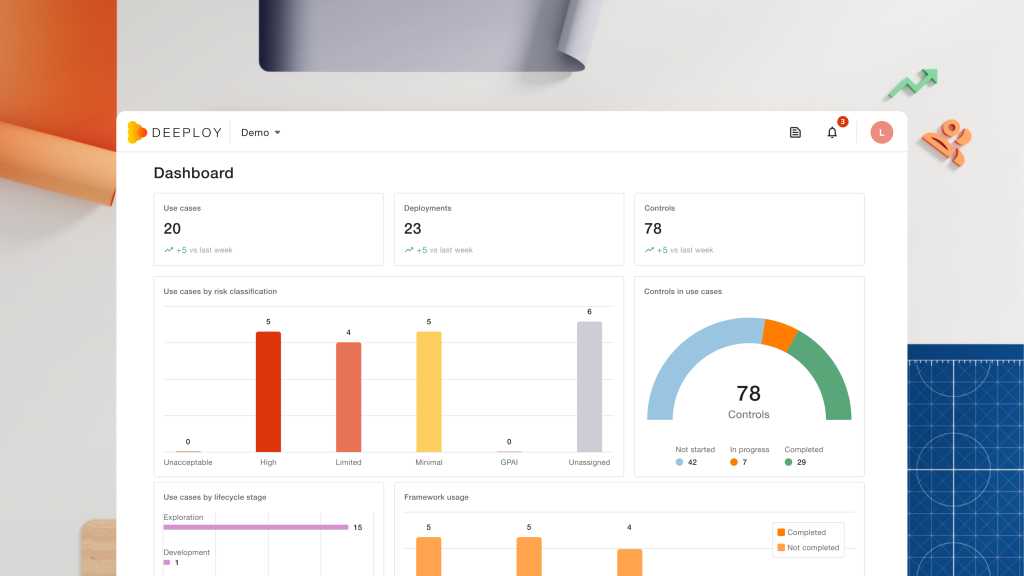
Task: Select the Completed legend under Controls gauge
Action: pyautogui.click(x=803, y=456)
